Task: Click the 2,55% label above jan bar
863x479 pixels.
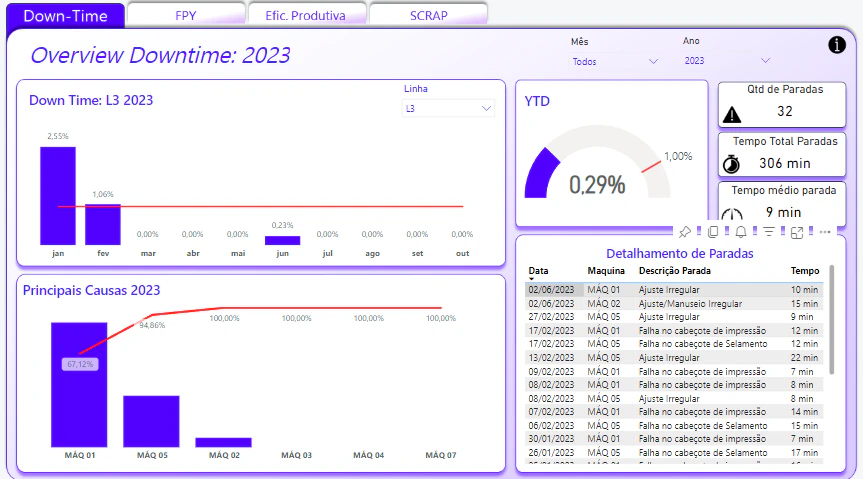Action: pyautogui.click(x=58, y=136)
